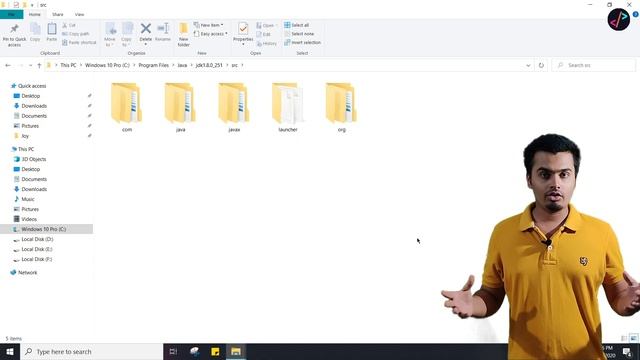640x360 pixels.
Task: Click the Cut command
Action: coord(69,25)
